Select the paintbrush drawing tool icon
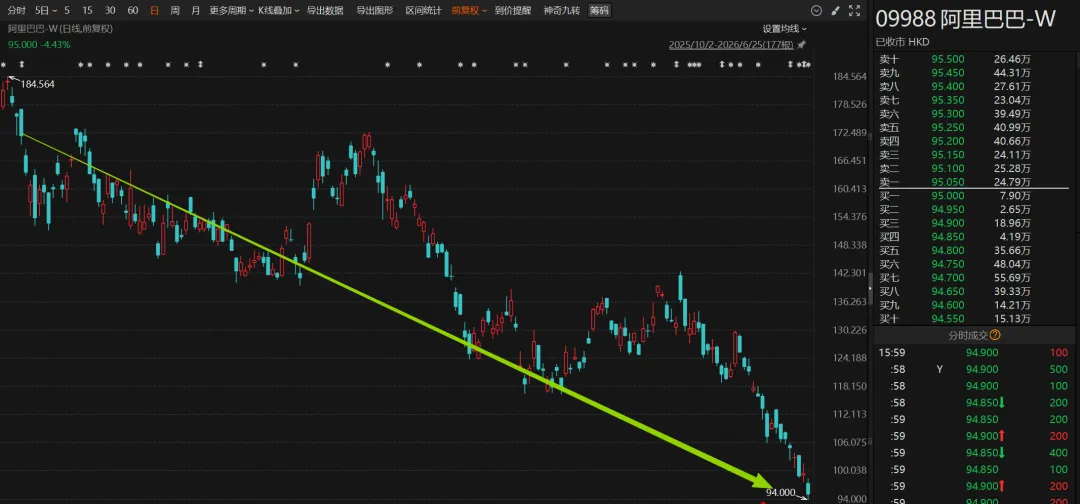This screenshot has width=1080, height=504. [x=835, y=10]
